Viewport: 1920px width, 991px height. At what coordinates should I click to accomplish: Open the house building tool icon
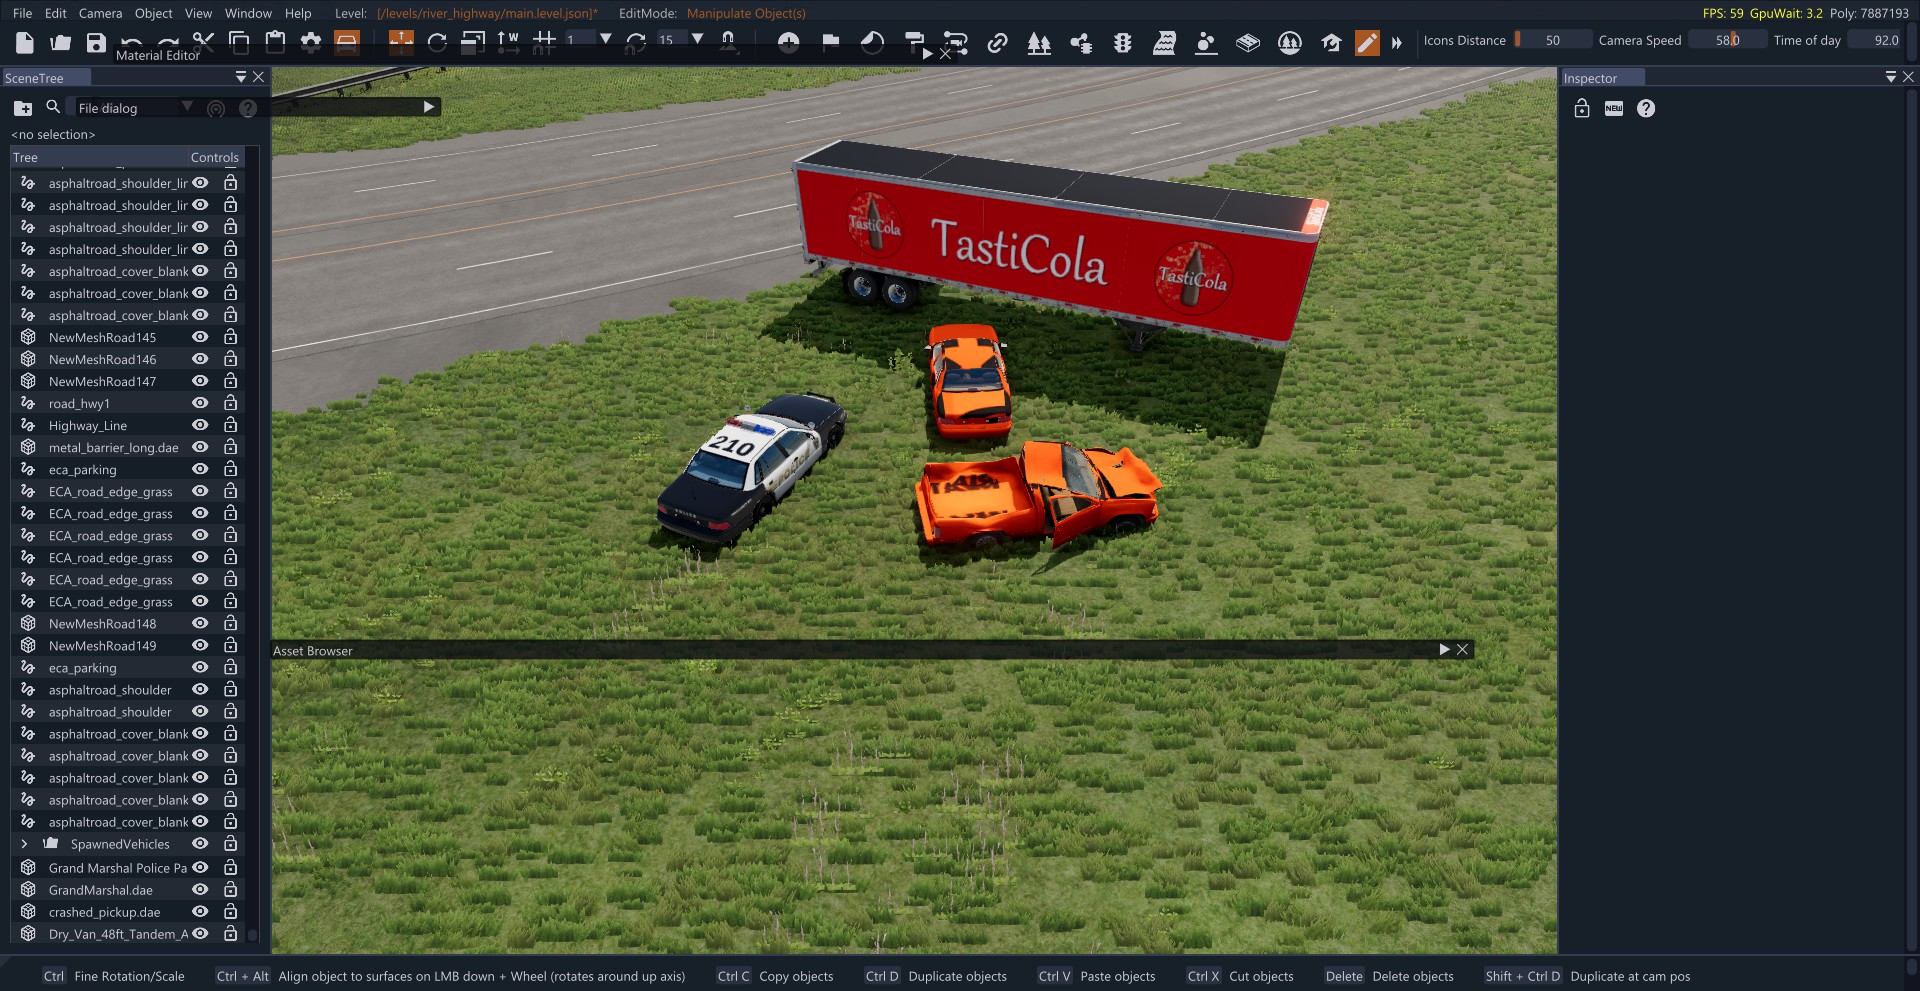pyautogui.click(x=1331, y=43)
